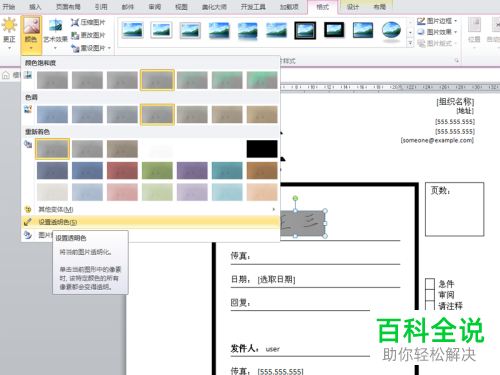The height and width of the screenshot is (375, 500).
Task: Select the highlighted tone swatch in 色调 row
Action: pos(157,114)
